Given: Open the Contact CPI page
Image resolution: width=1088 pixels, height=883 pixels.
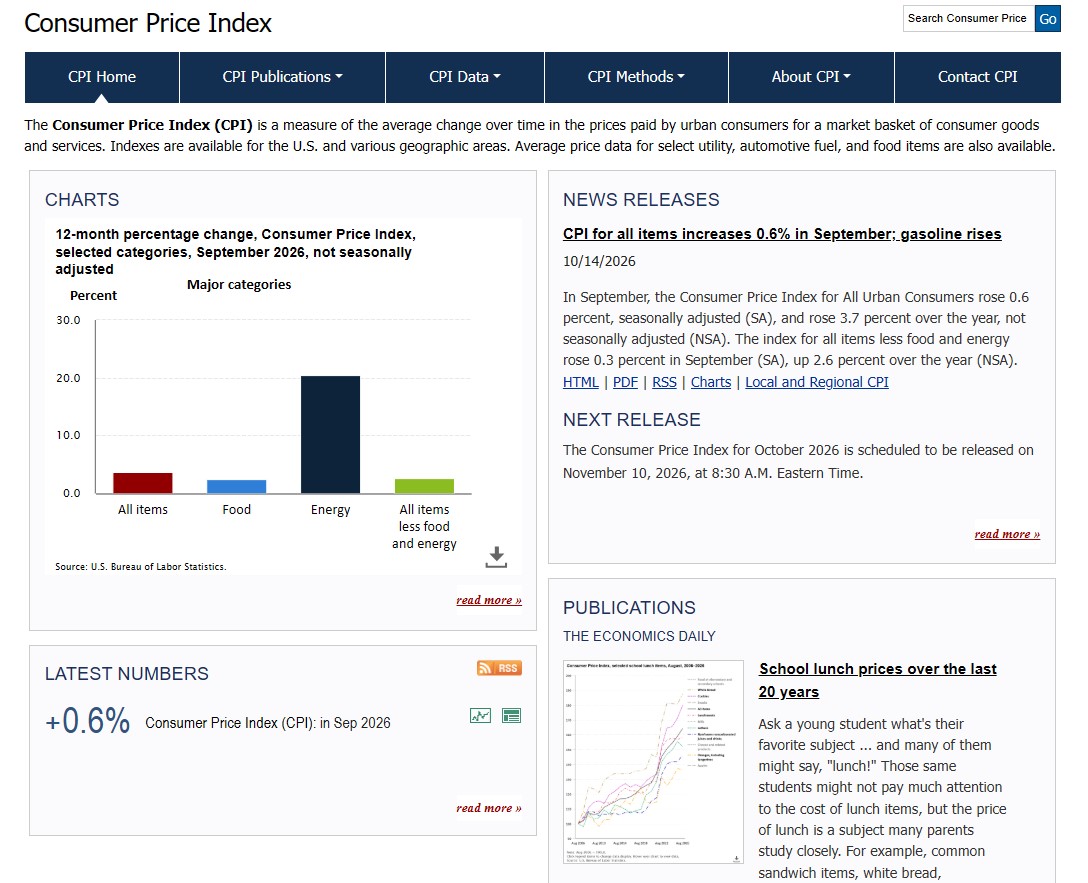Looking at the screenshot, I should tap(978, 77).
